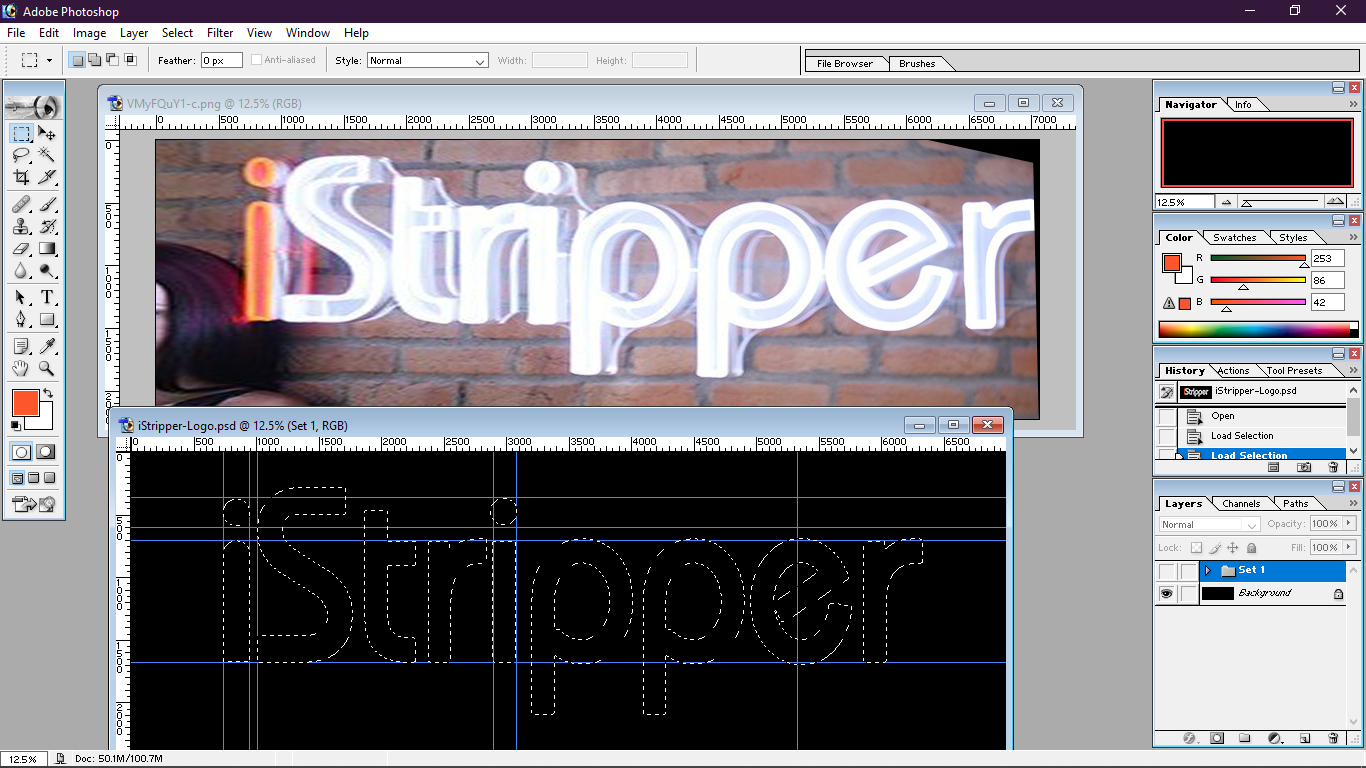Reset to default black and white colors
Screen dimensions: 1366x768
[x=15, y=427]
